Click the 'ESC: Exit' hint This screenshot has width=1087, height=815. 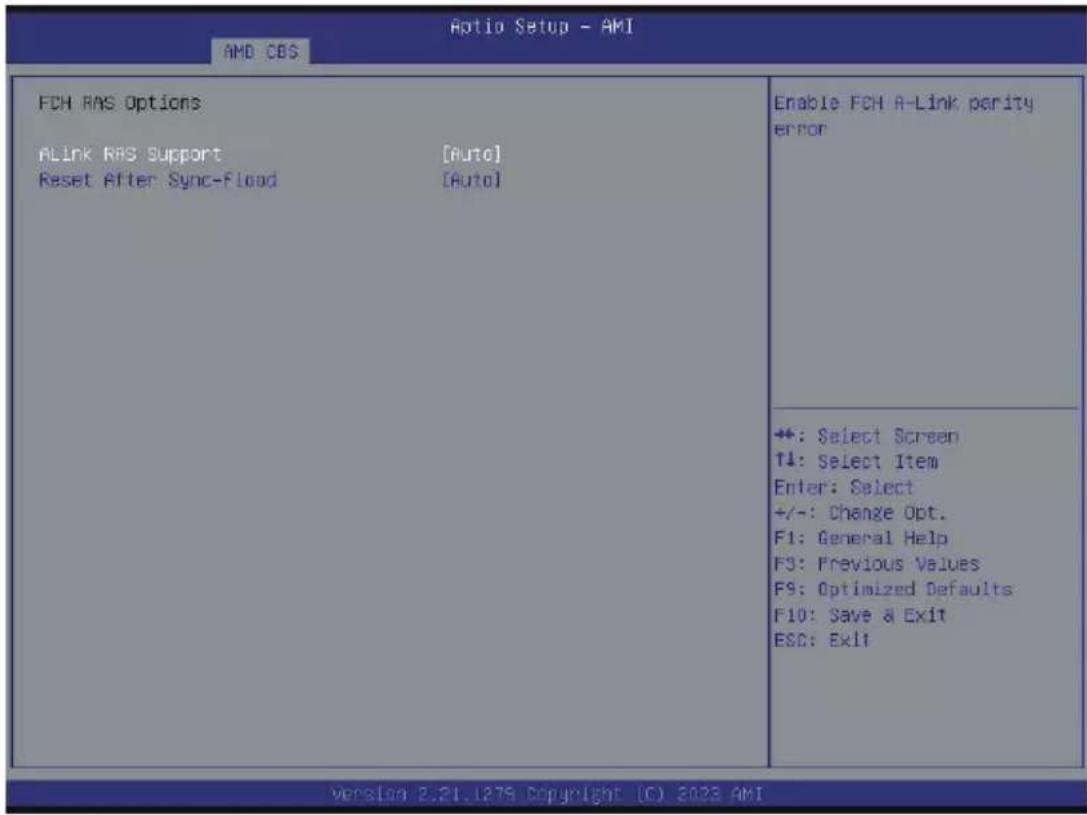coord(821,640)
